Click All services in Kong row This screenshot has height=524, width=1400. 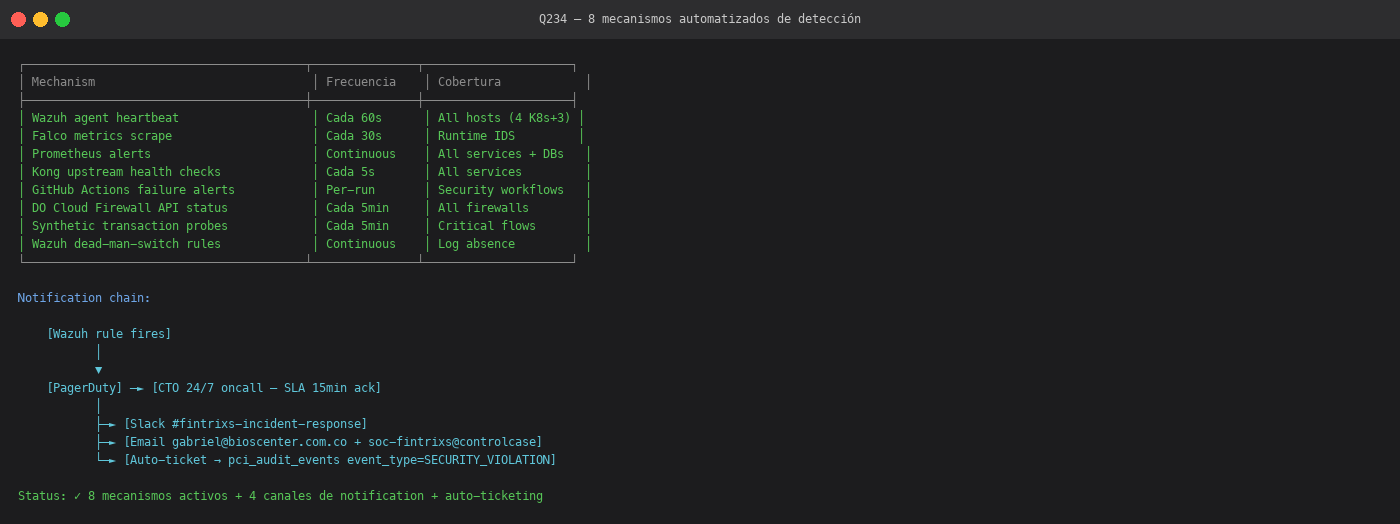tap(480, 172)
